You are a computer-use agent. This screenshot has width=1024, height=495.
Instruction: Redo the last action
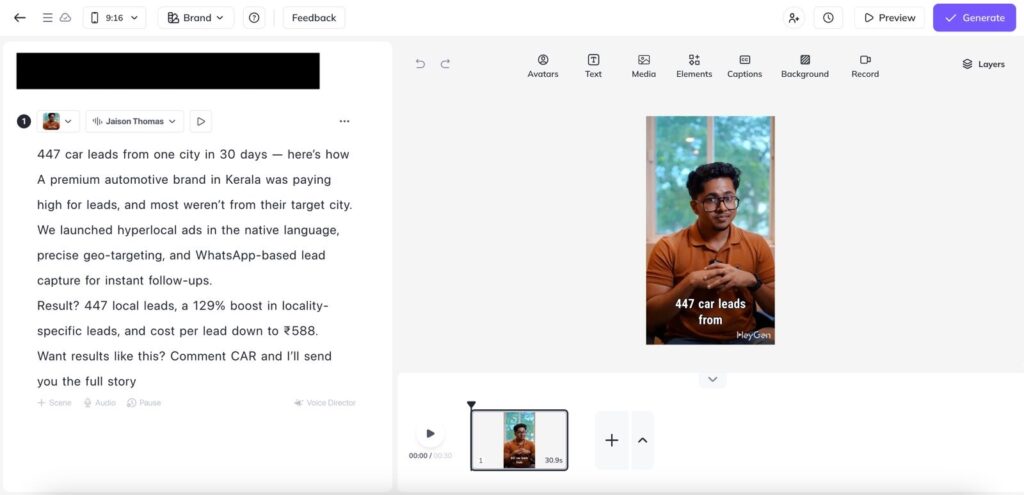point(445,63)
